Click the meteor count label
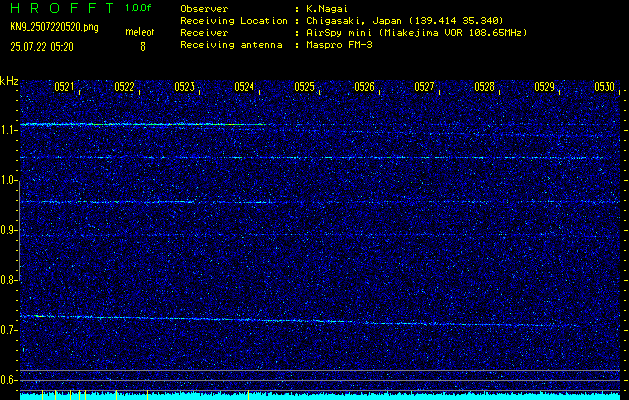 (x=140, y=32)
